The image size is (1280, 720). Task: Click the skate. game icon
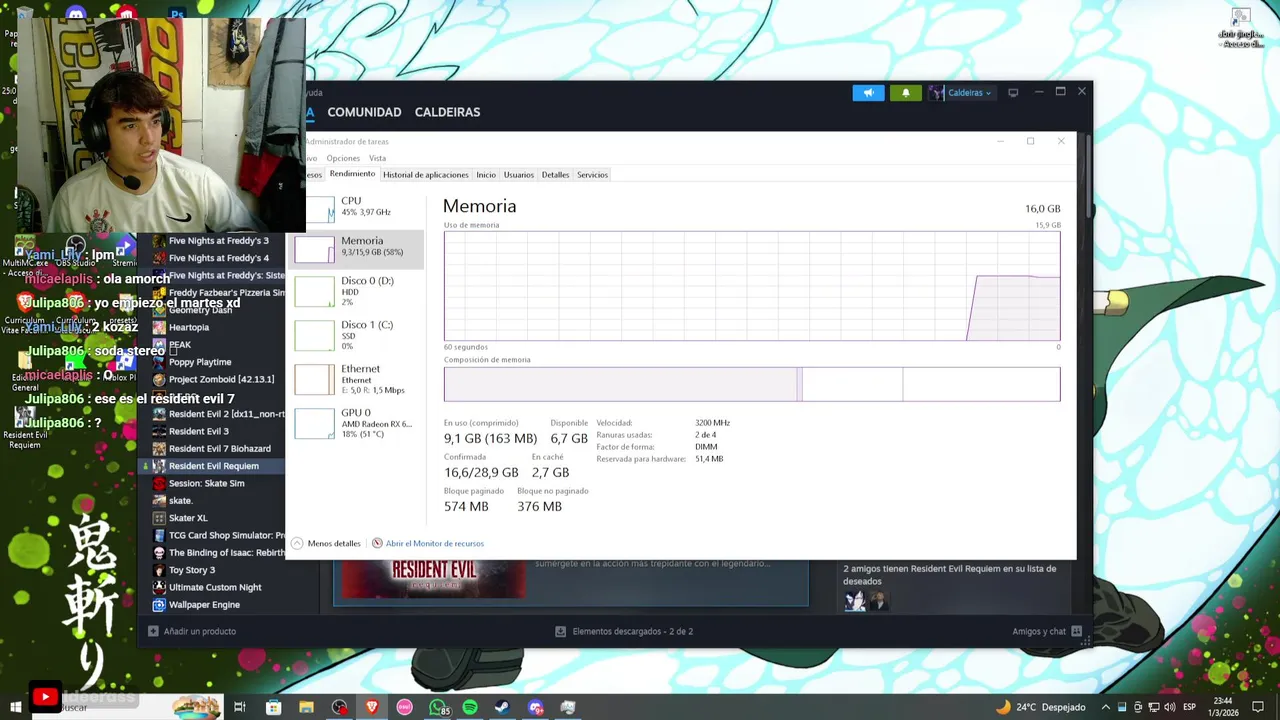(x=159, y=500)
